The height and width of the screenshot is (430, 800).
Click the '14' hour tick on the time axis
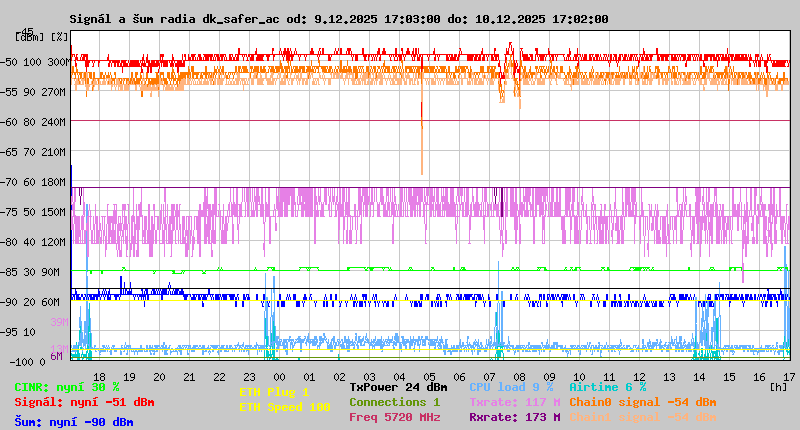[x=699, y=377]
